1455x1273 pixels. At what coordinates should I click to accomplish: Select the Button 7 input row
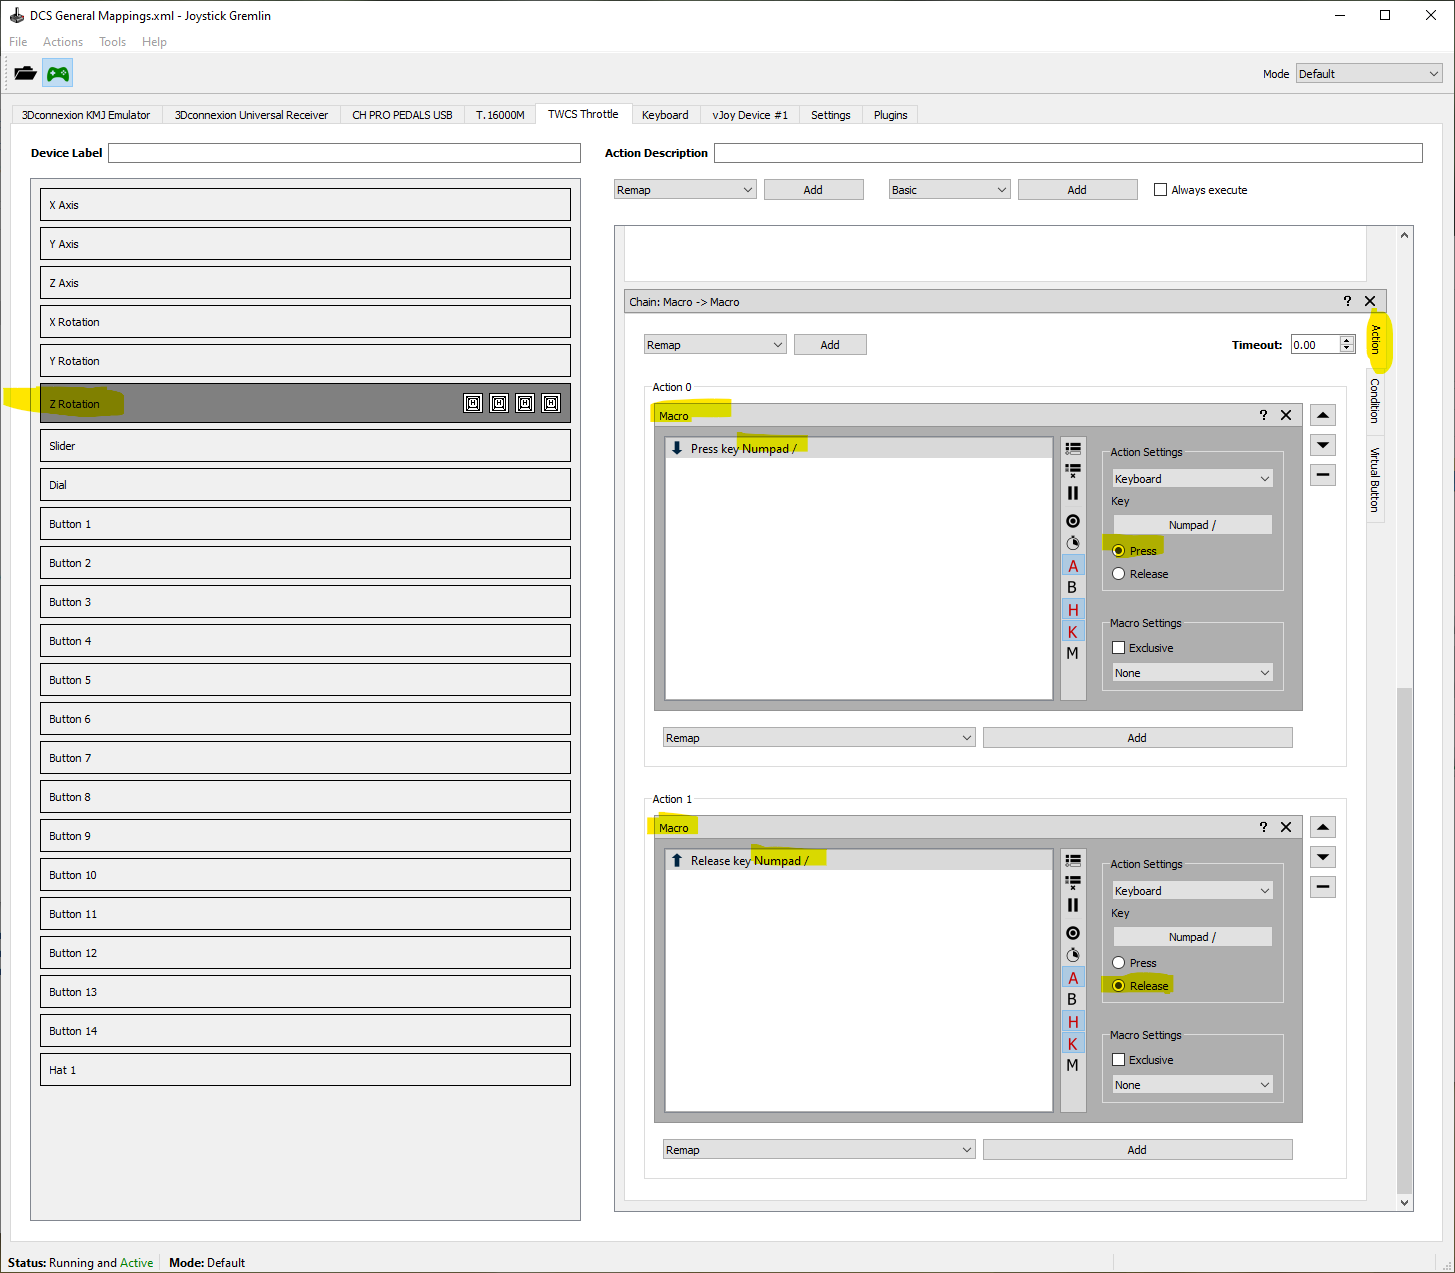305,758
